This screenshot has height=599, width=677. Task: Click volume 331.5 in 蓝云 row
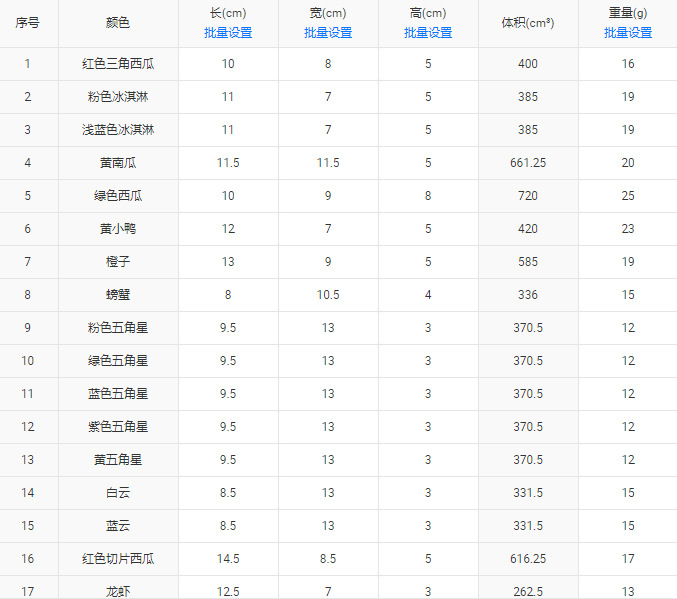click(528, 526)
